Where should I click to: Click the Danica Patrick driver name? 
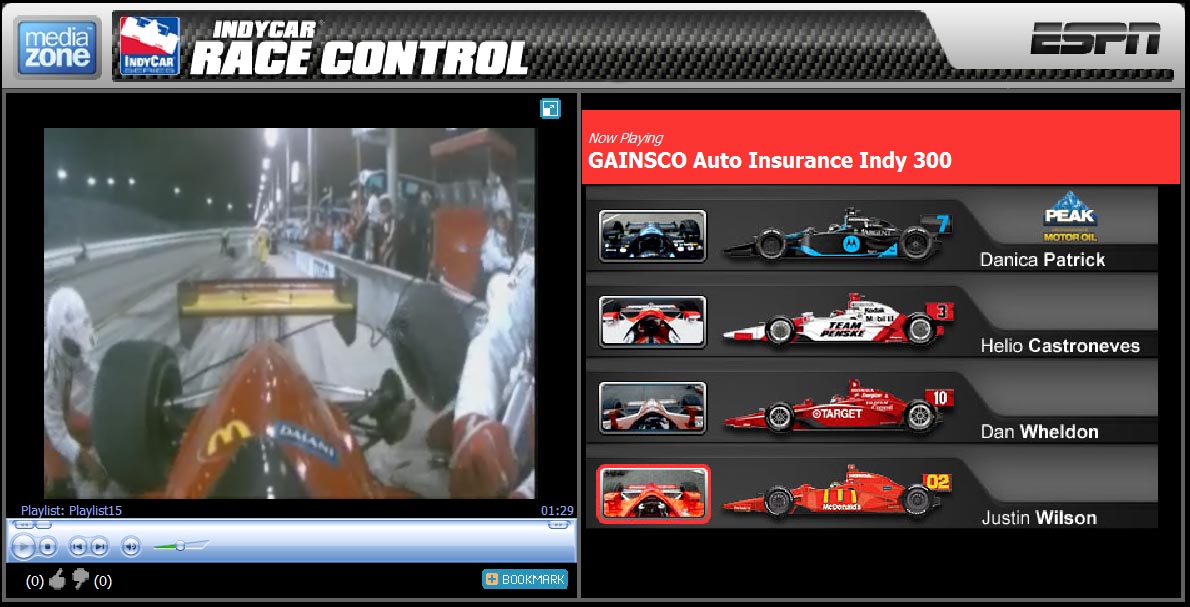point(1043,259)
